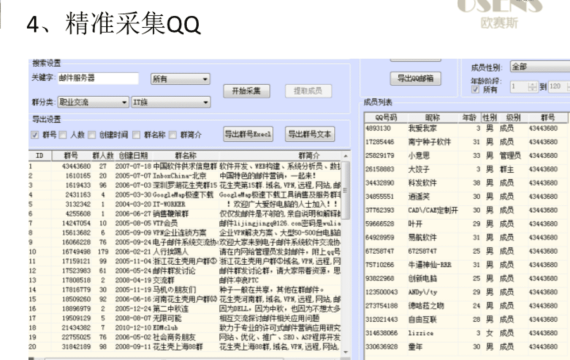Viewport: 570px width, 360px height.
Task: Click scroll down arrow of group list
Action: pos(346,352)
